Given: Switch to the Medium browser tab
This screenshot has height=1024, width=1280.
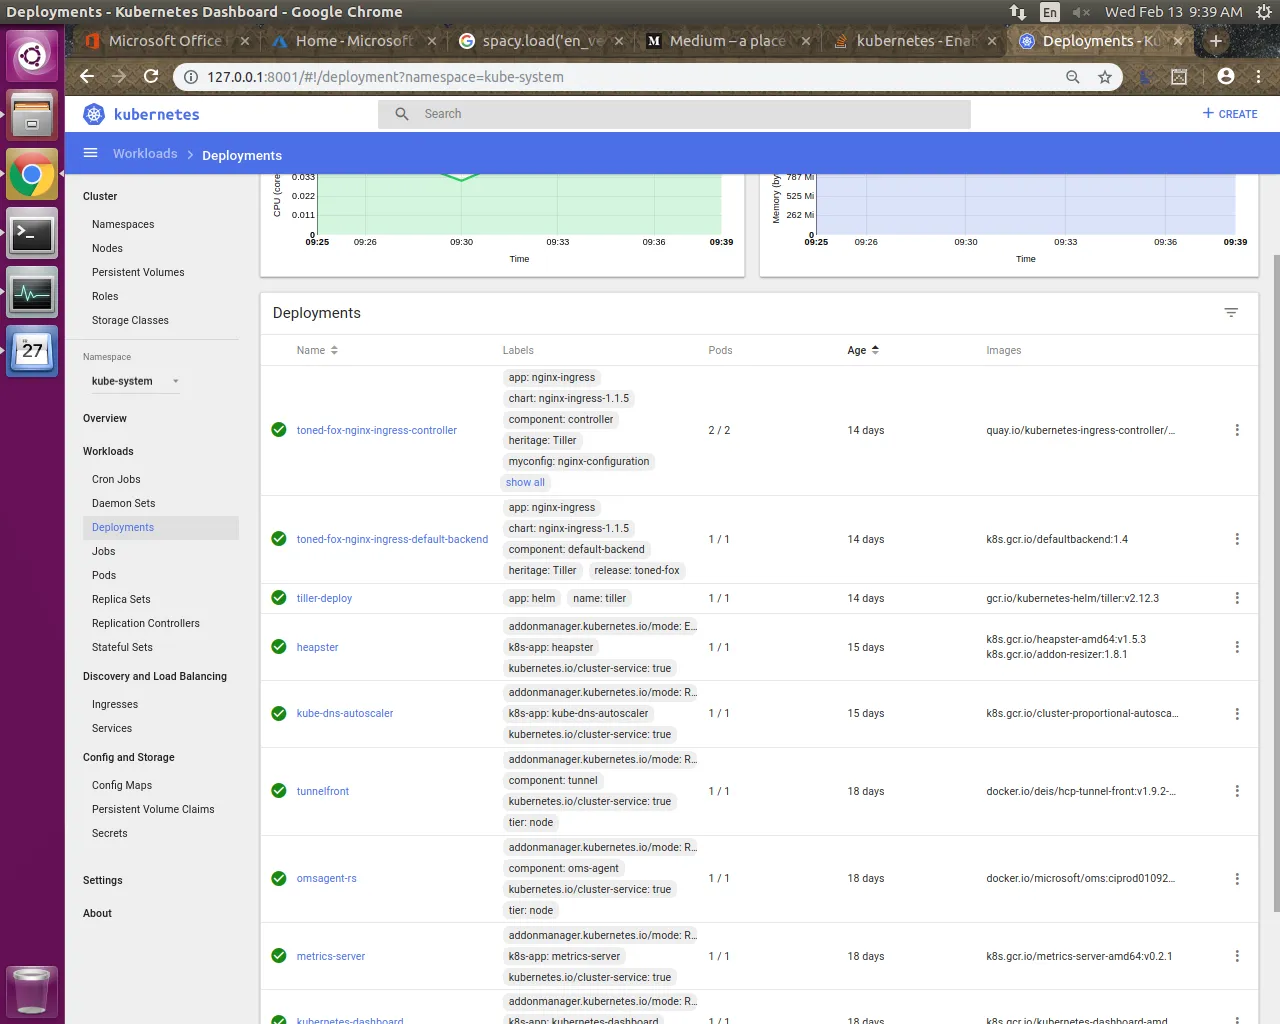Looking at the screenshot, I should (x=727, y=41).
